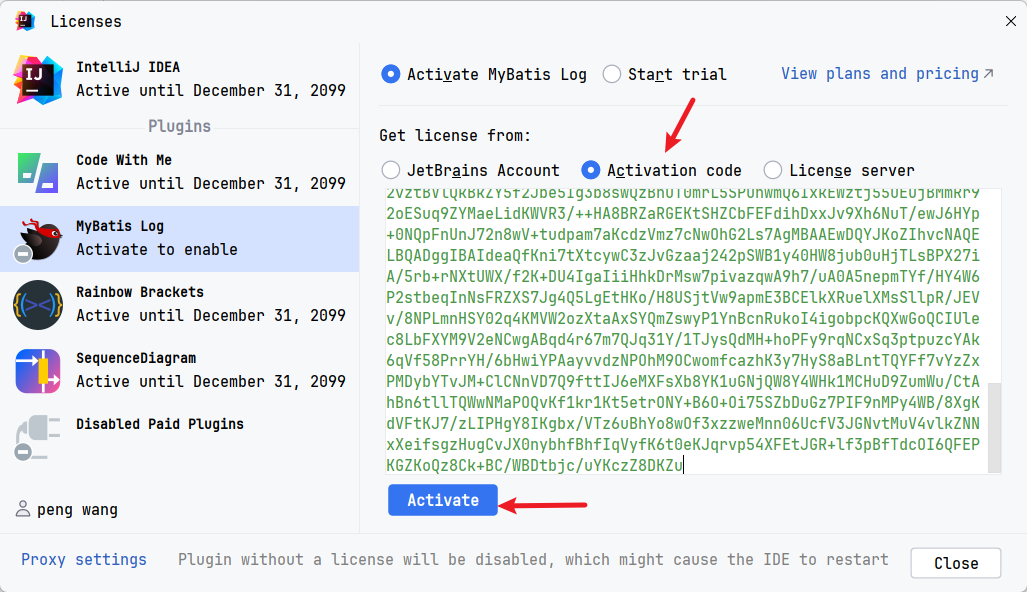Click the Code With Me plugin icon
1027x592 pixels.
38,172
